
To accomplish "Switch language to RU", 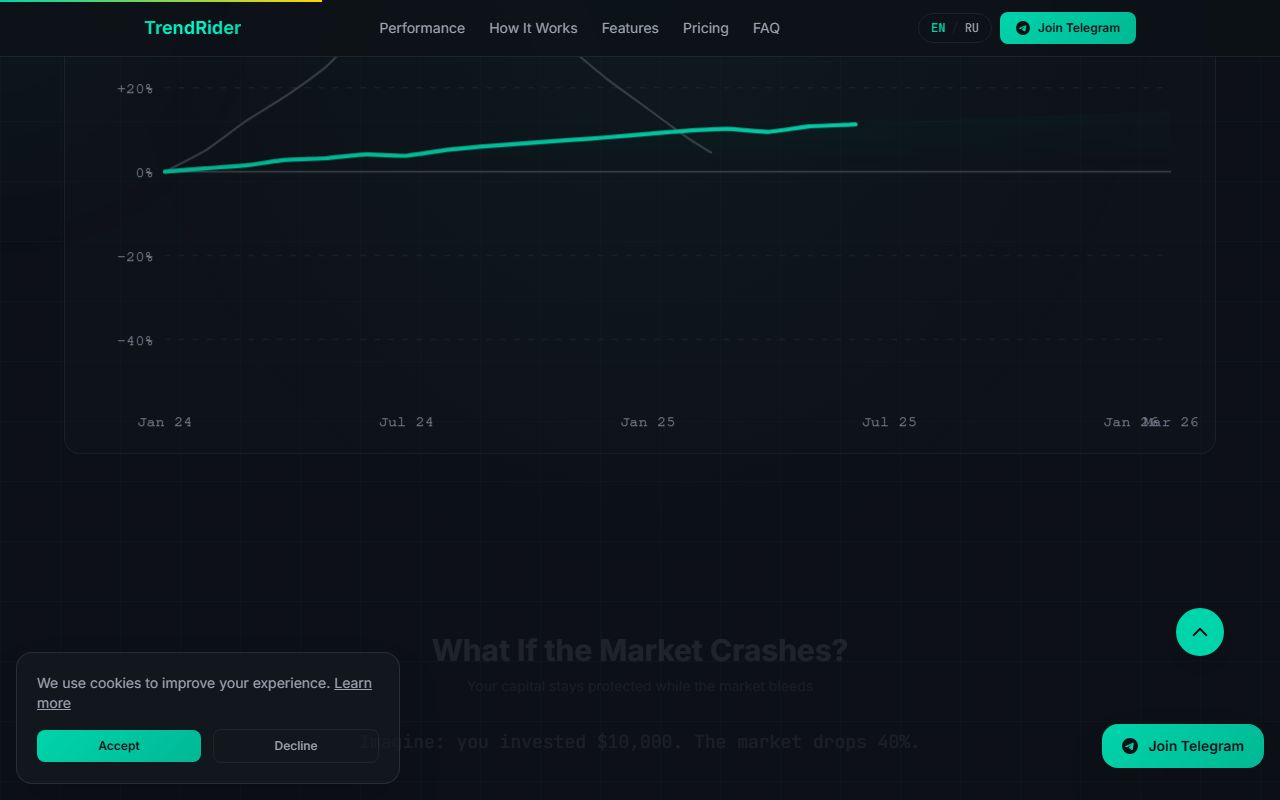I will pyautogui.click(x=972, y=28).
